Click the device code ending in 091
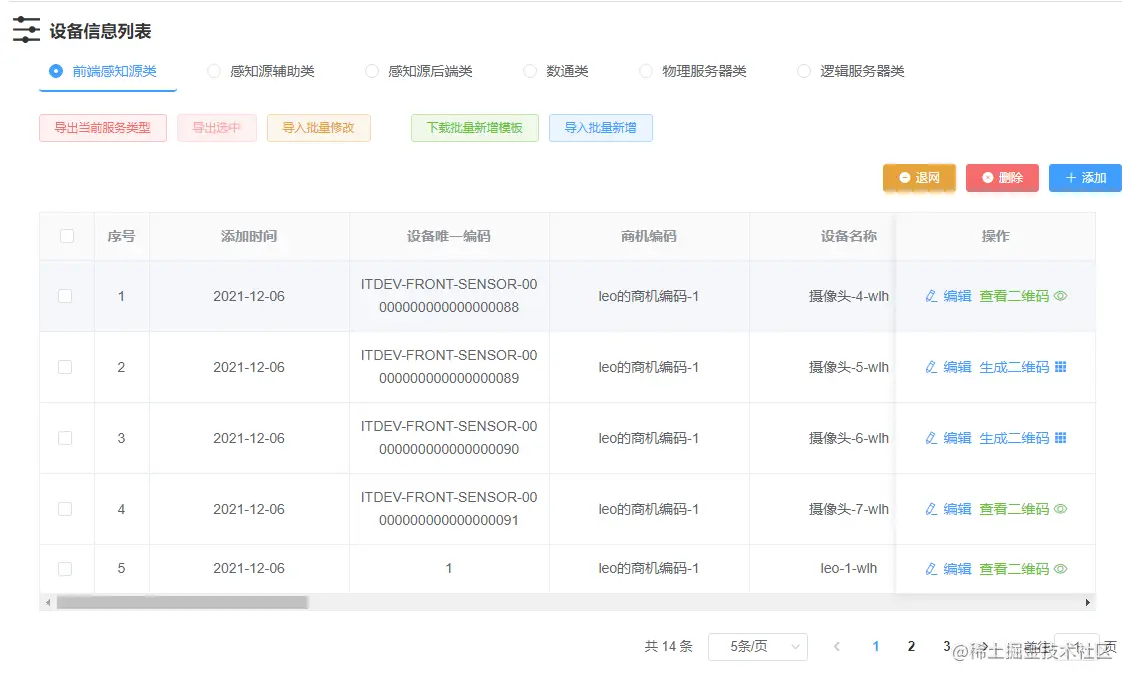Image resolution: width=1133 pixels, height=682 pixels. coord(449,509)
